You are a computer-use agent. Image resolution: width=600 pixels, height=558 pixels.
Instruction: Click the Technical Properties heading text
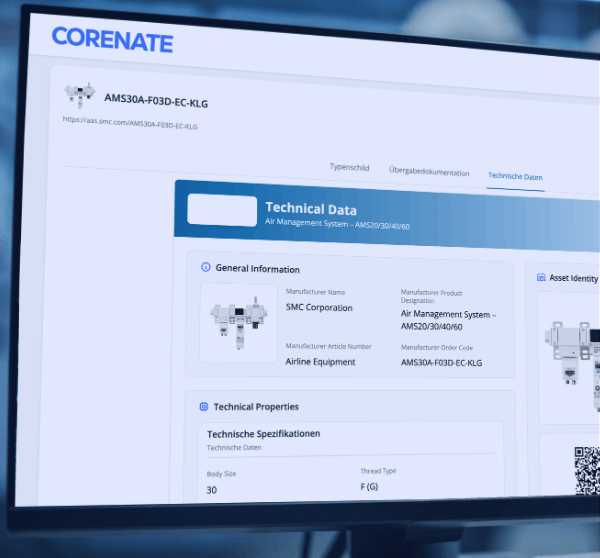point(256,406)
